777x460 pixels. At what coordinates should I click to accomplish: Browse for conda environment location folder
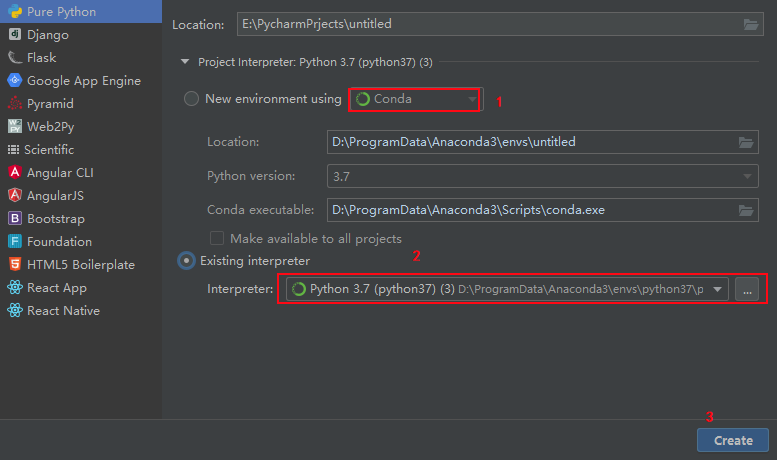746,142
